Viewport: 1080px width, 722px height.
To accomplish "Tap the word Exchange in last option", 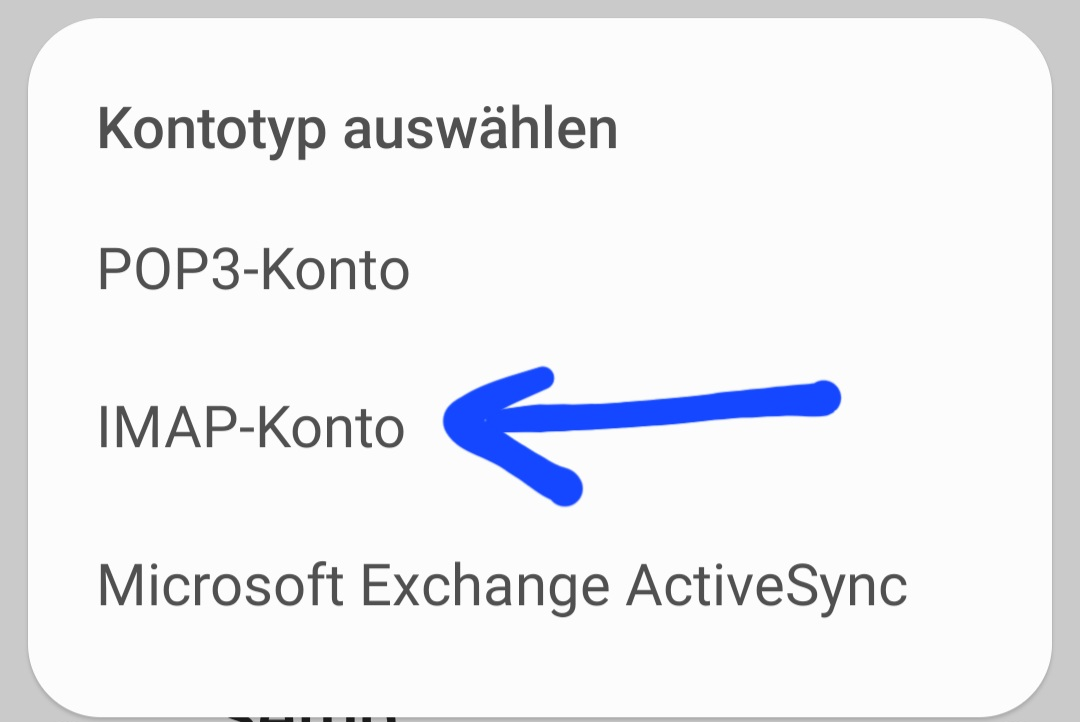I will [485, 586].
